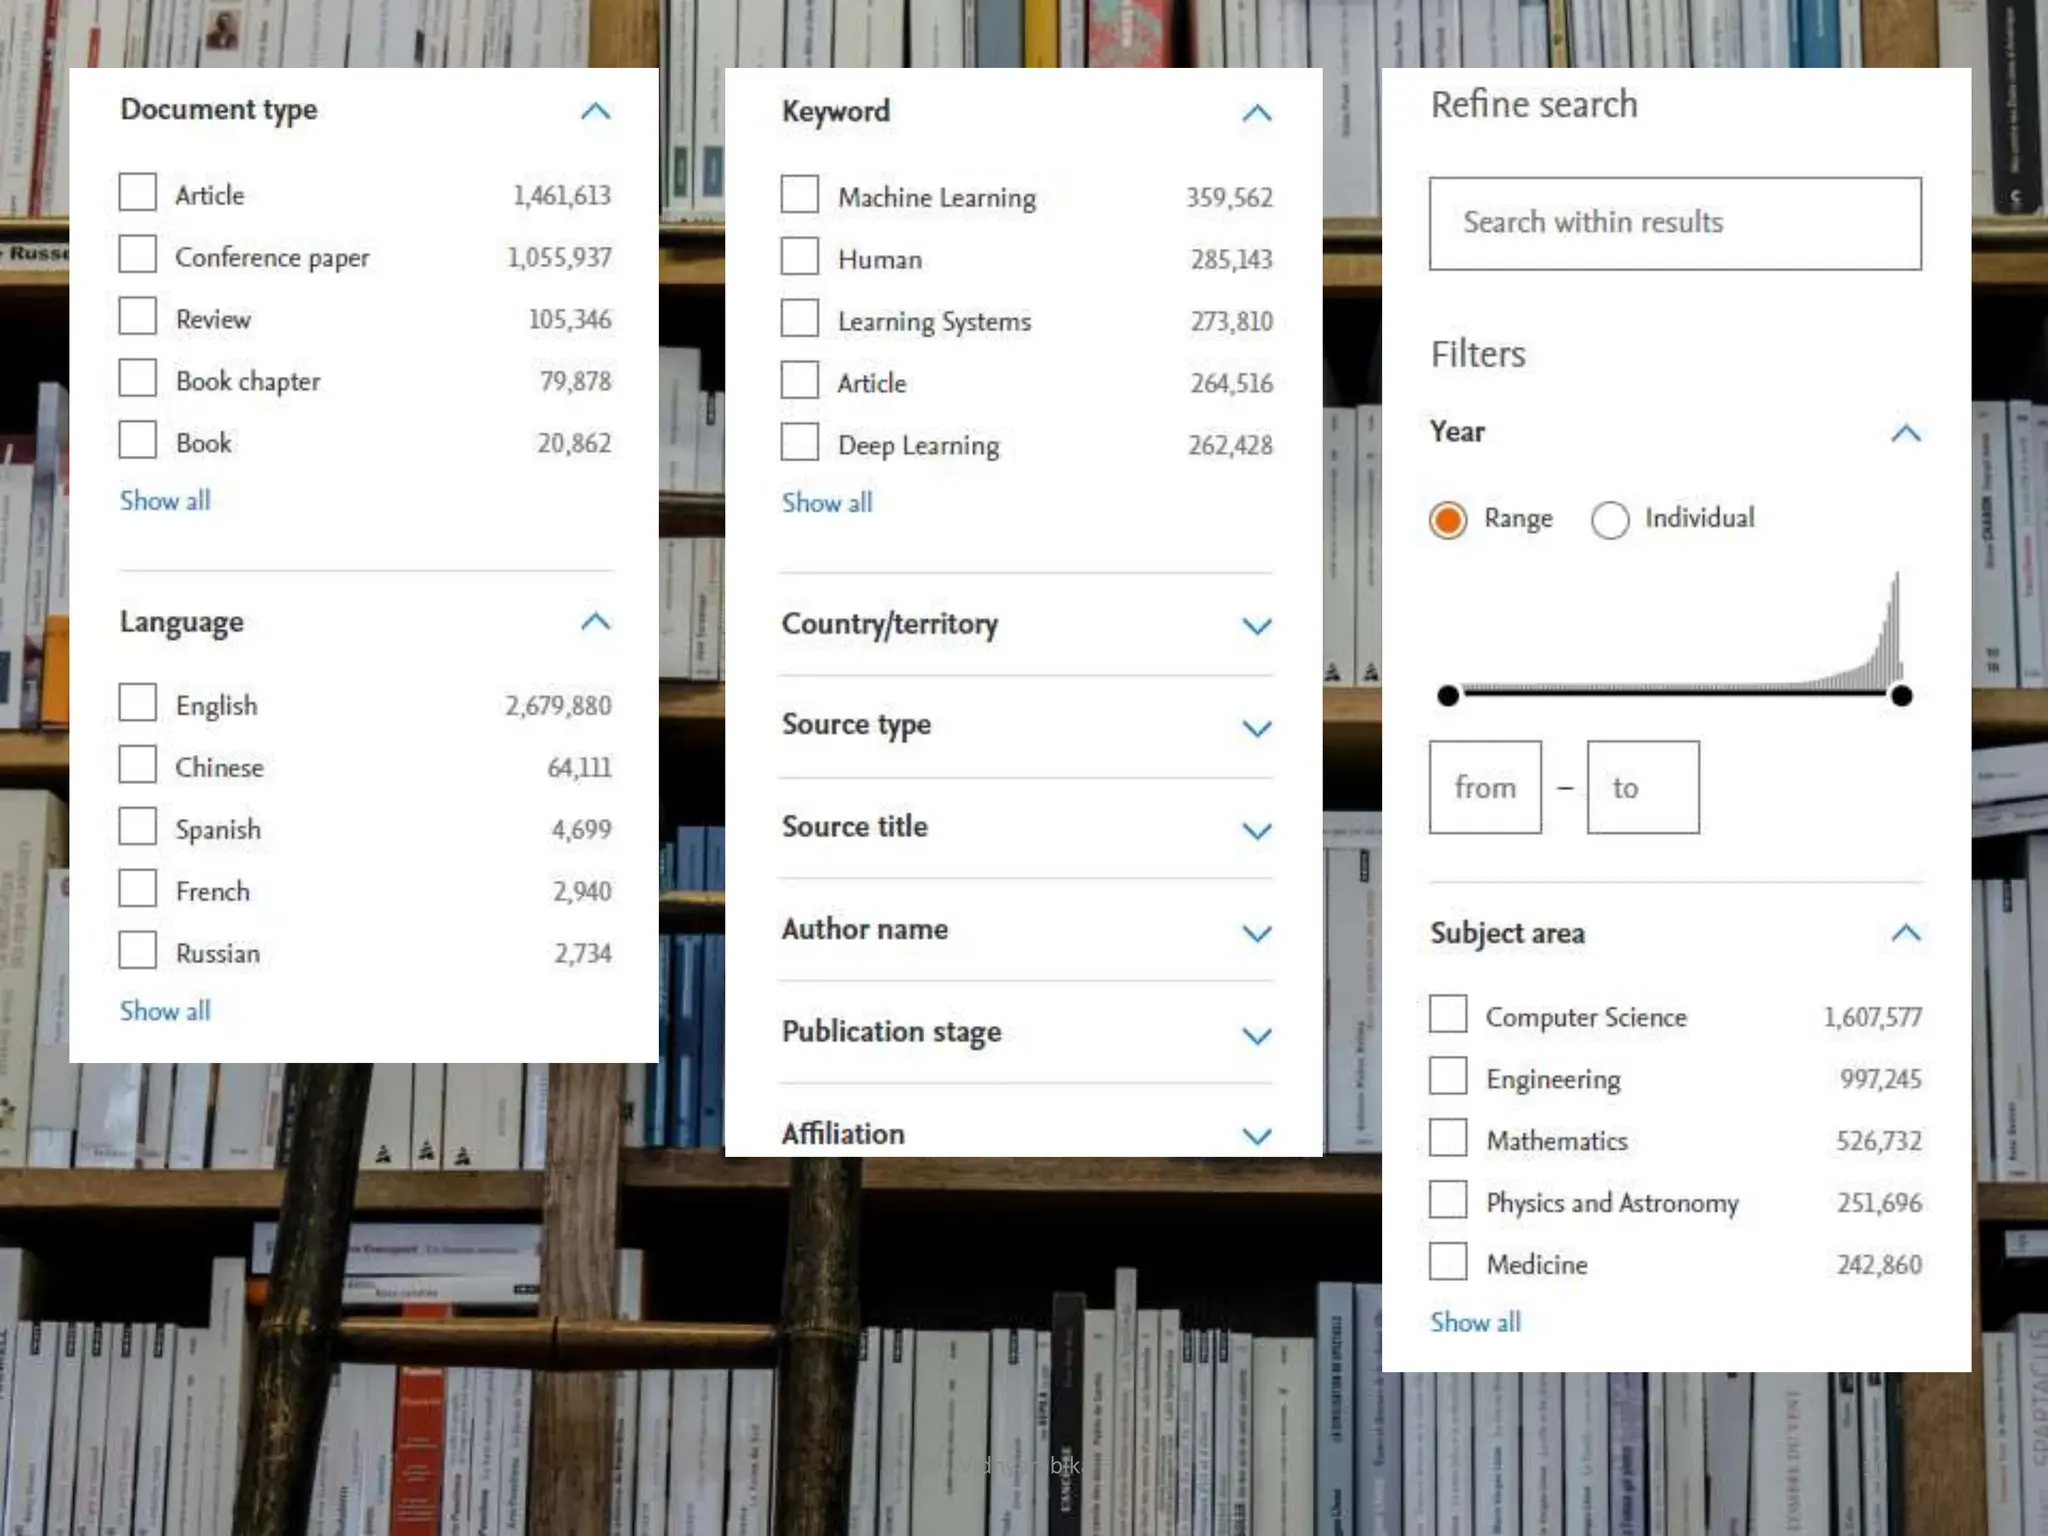
Task: Collapse the Subject area section
Action: pyautogui.click(x=1905, y=933)
